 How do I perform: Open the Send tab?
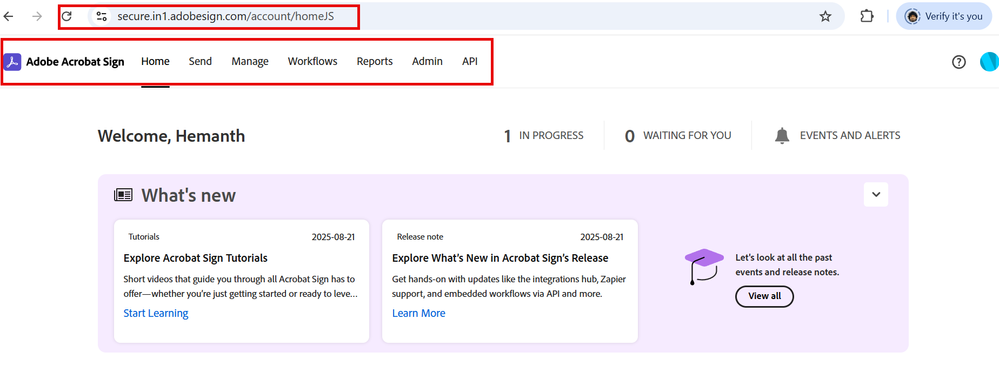pos(200,62)
